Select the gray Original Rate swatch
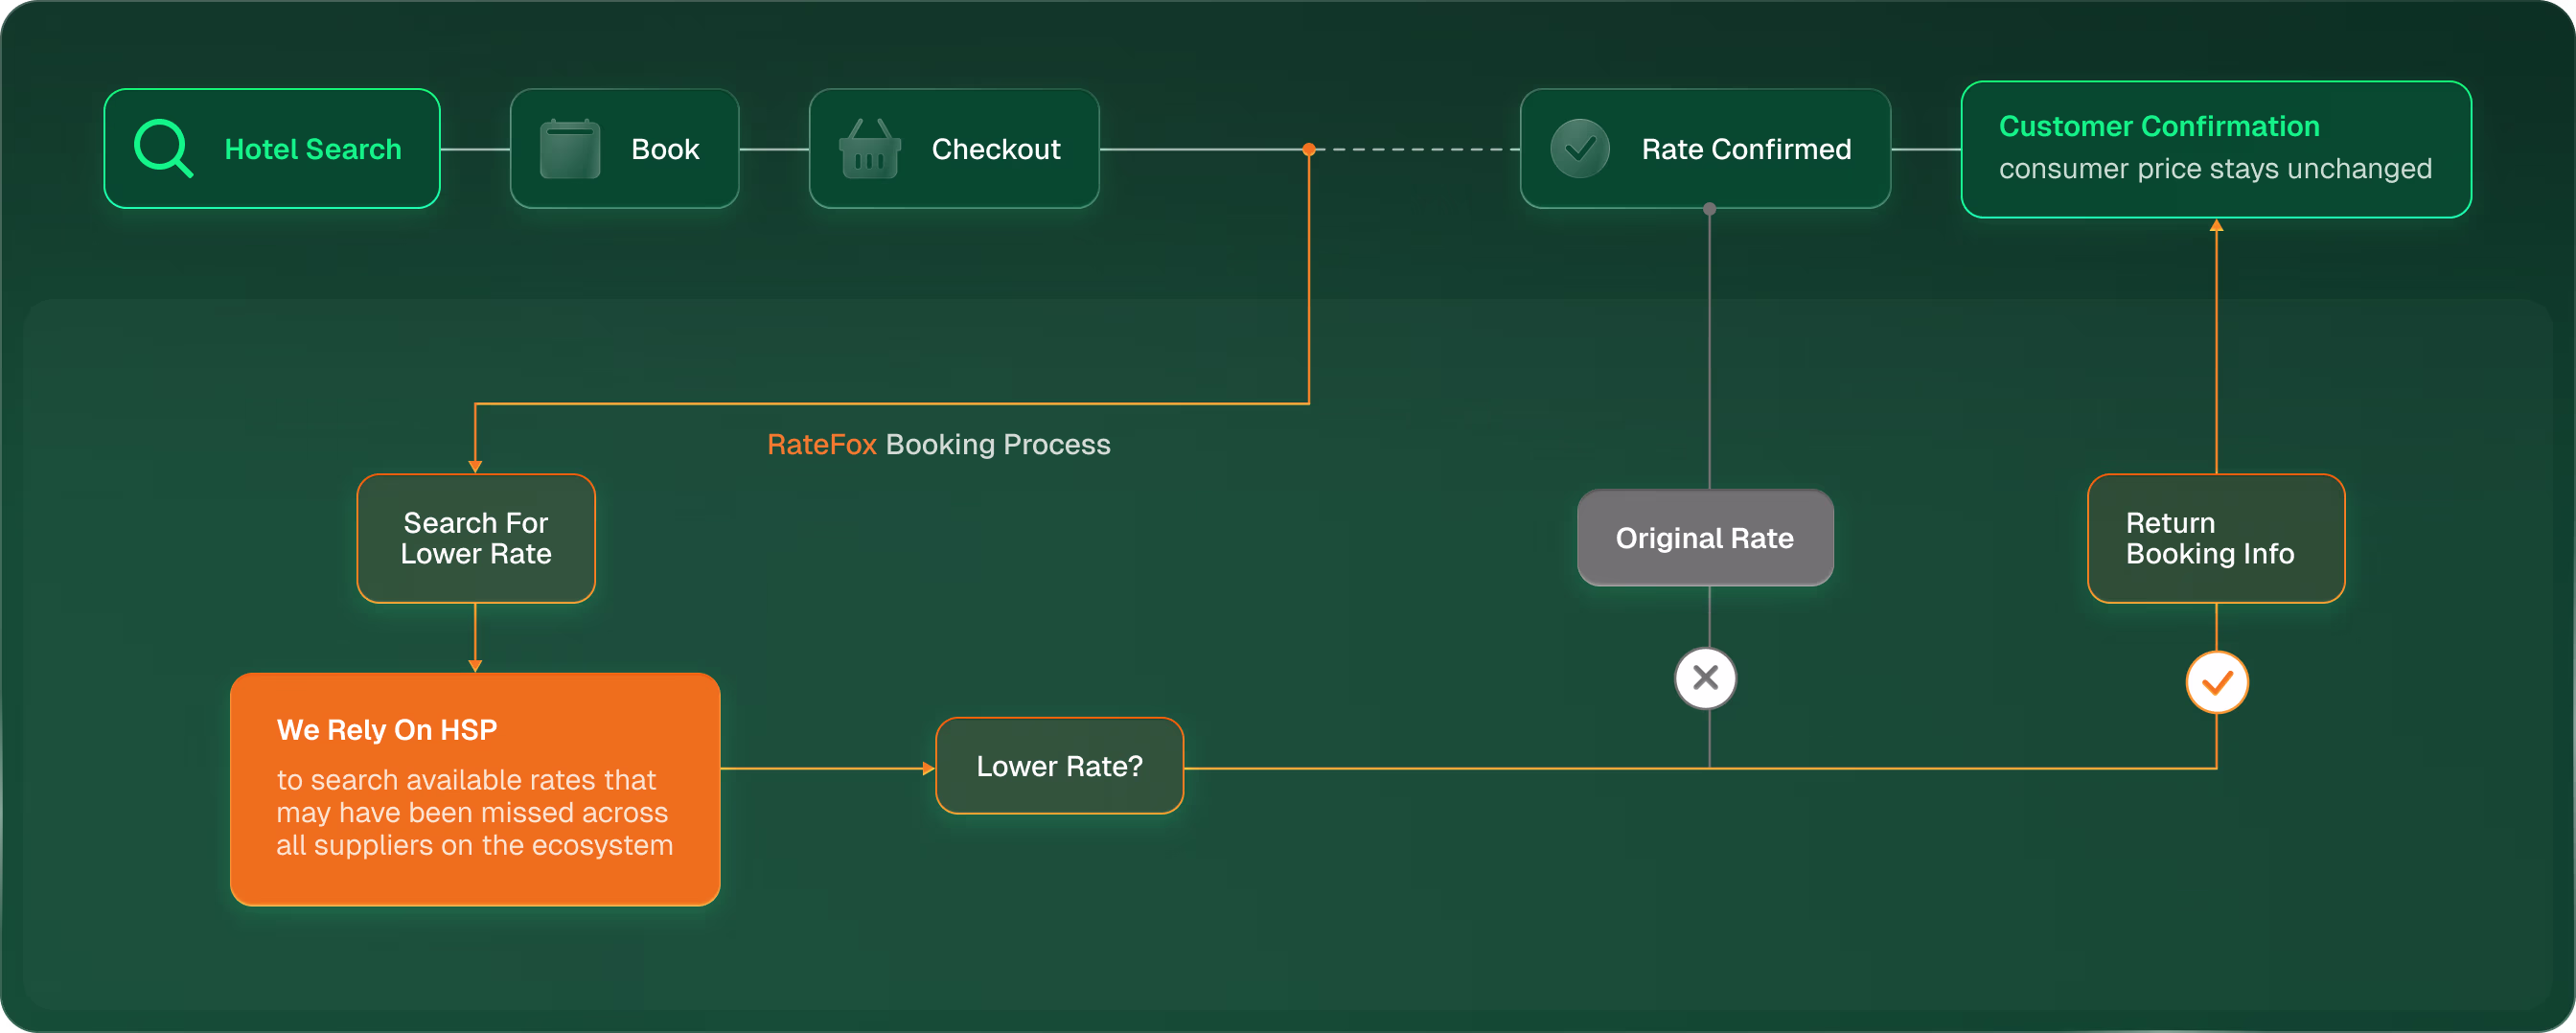 click(x=1705, y=537)
